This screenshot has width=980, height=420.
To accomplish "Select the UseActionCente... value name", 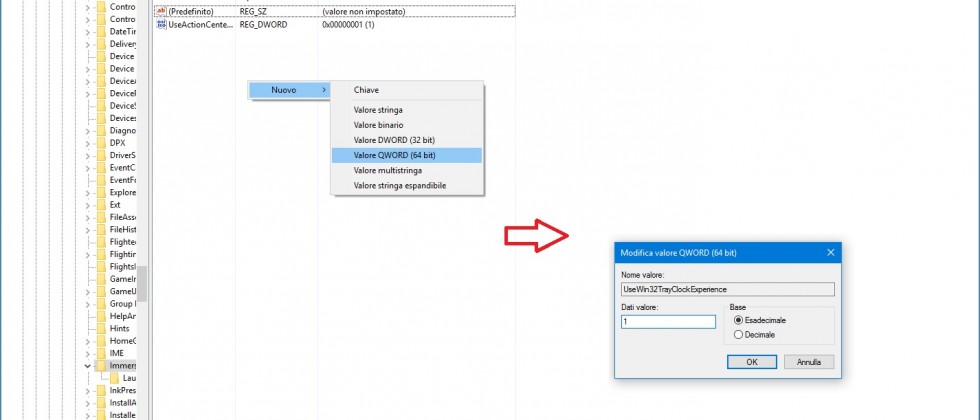I will click(200, 24).
